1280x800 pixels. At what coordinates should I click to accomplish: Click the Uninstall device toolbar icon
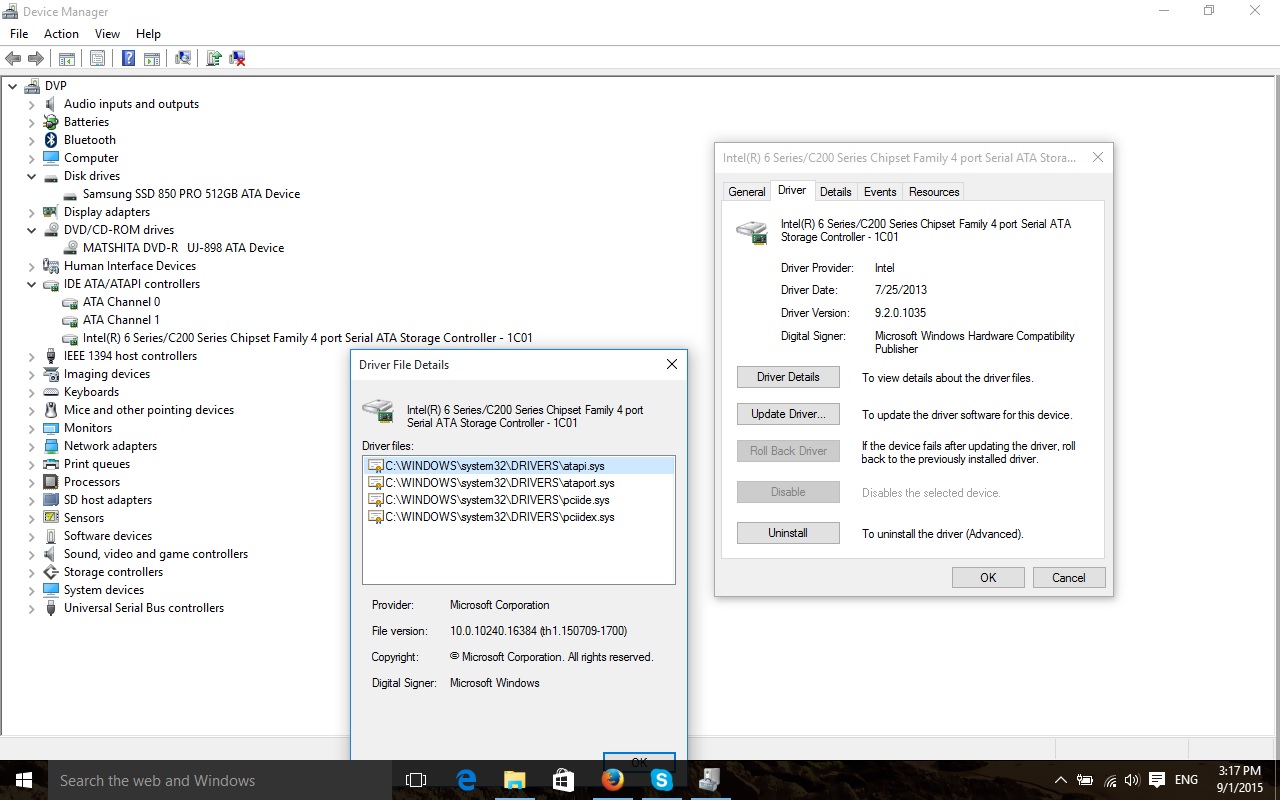[x=238, y=59]
